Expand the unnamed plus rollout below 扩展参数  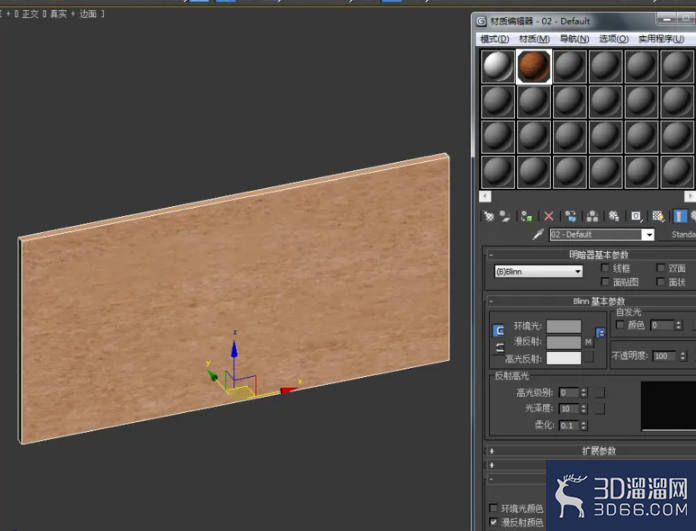point(491,465)
